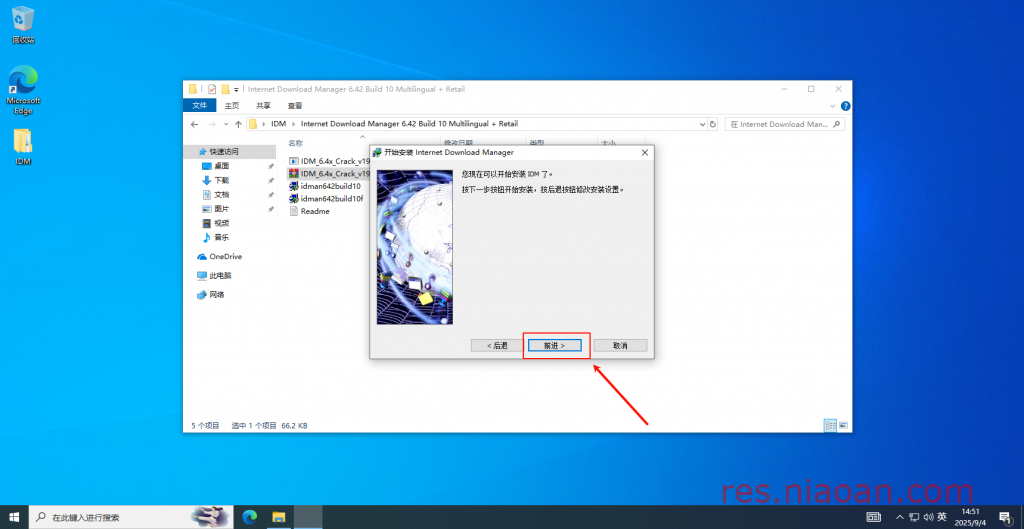This screenshot has width=1024, height=529.
Task: Open the Recycle Bin desktop icon
Action: click(22, 24)
